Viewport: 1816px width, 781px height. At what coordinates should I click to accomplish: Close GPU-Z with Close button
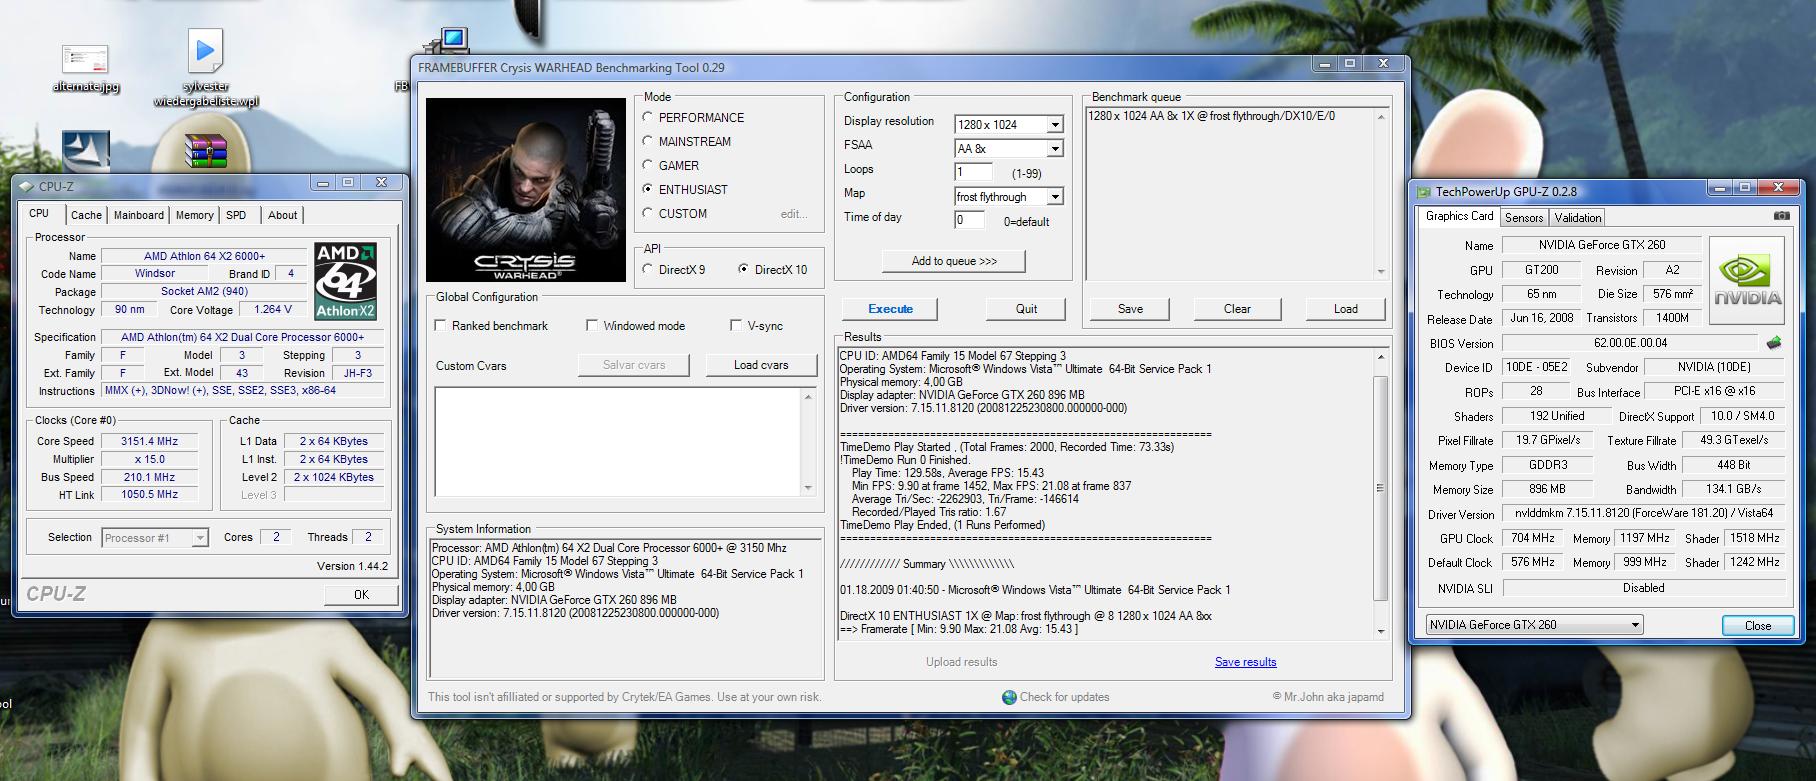1757,625
